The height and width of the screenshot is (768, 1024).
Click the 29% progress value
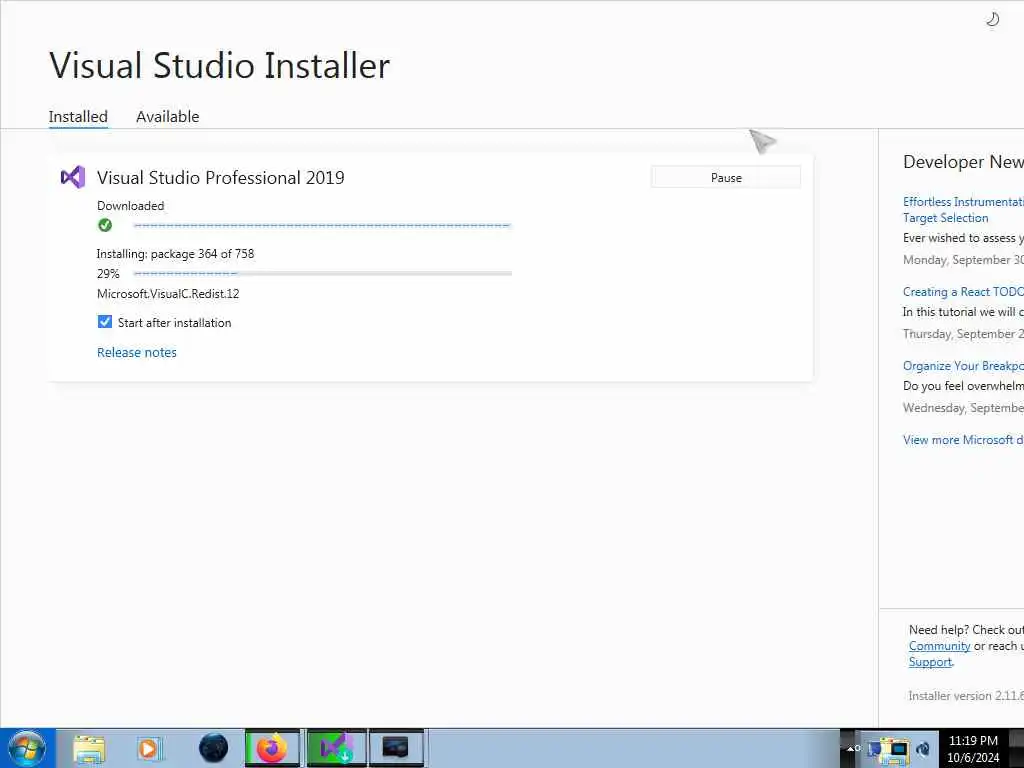(108, 274)
